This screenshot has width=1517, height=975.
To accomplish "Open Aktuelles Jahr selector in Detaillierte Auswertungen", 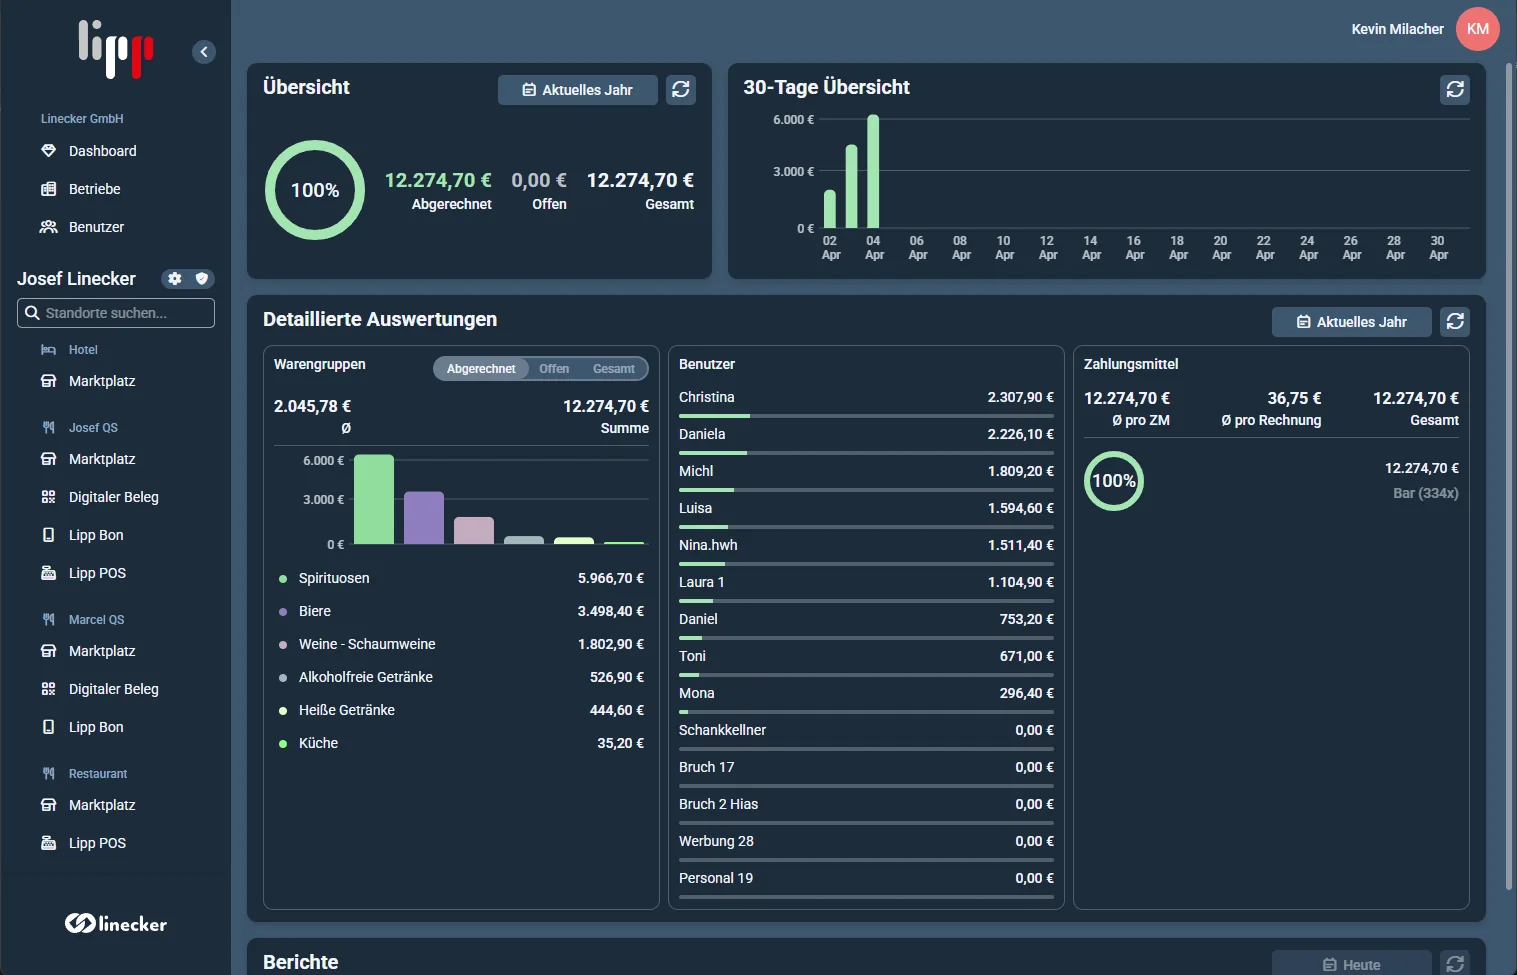I will coord(1352,321).
